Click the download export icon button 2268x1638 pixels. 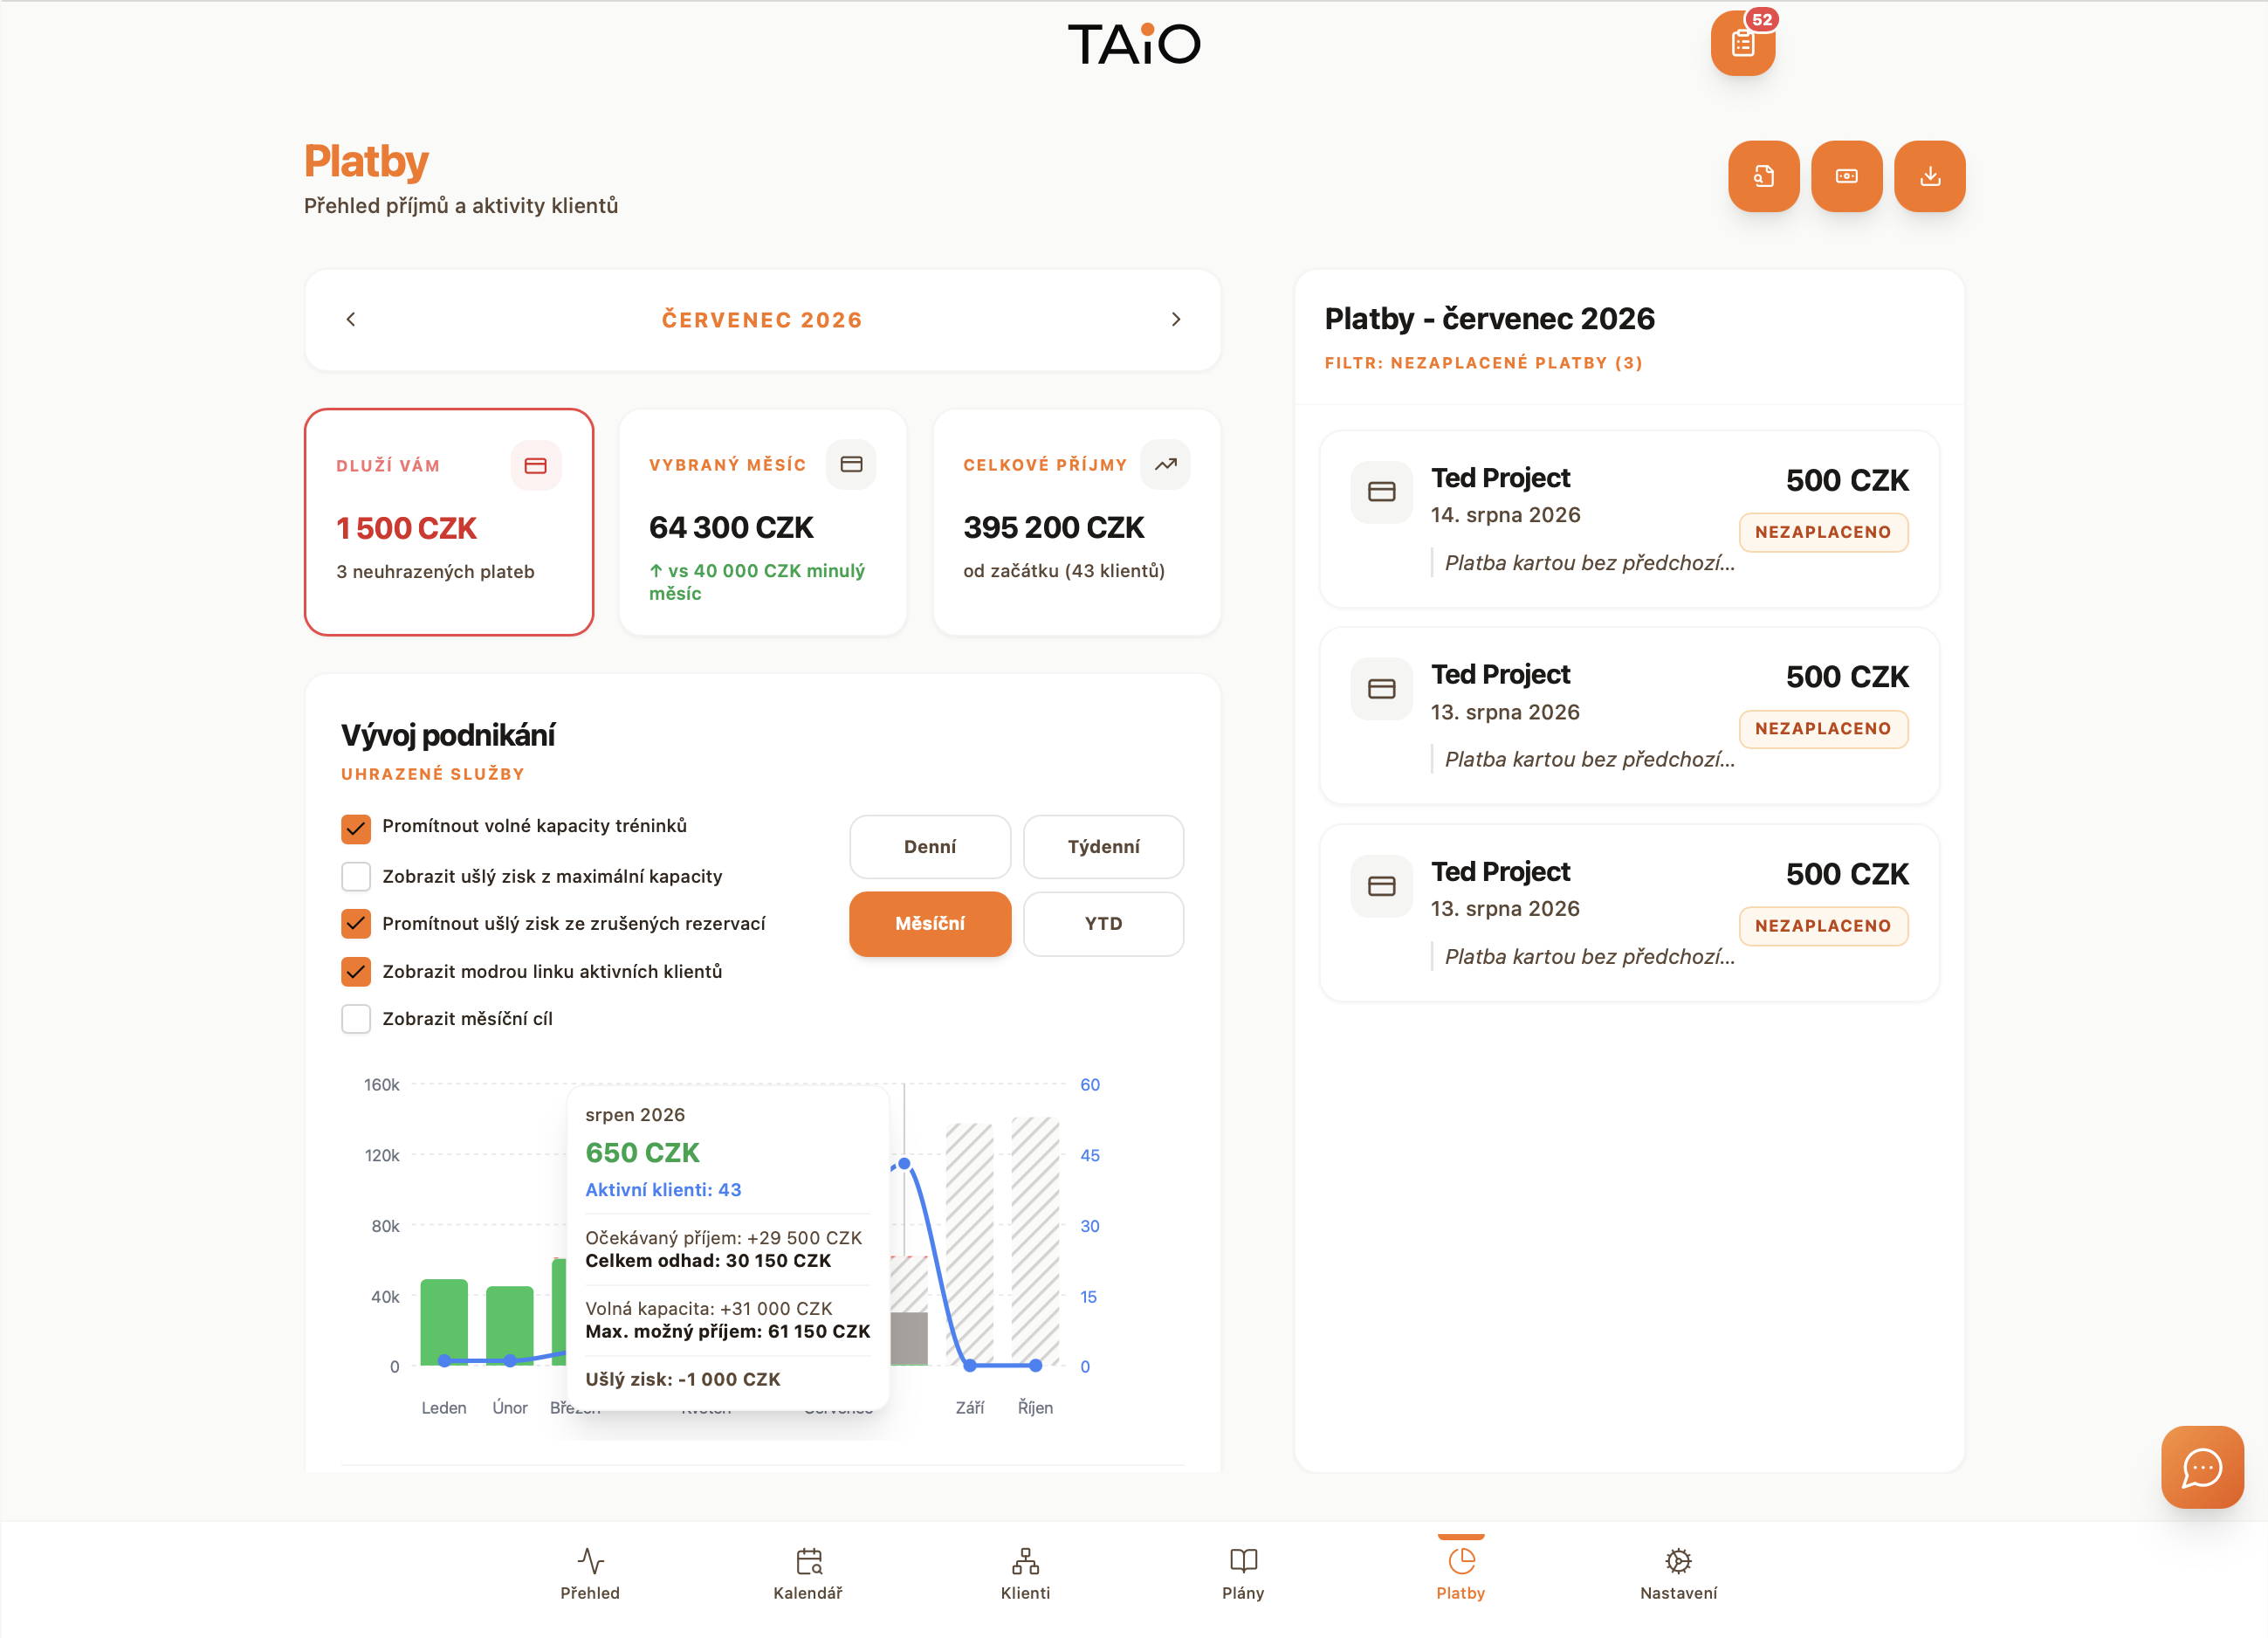click(1929, 176)
